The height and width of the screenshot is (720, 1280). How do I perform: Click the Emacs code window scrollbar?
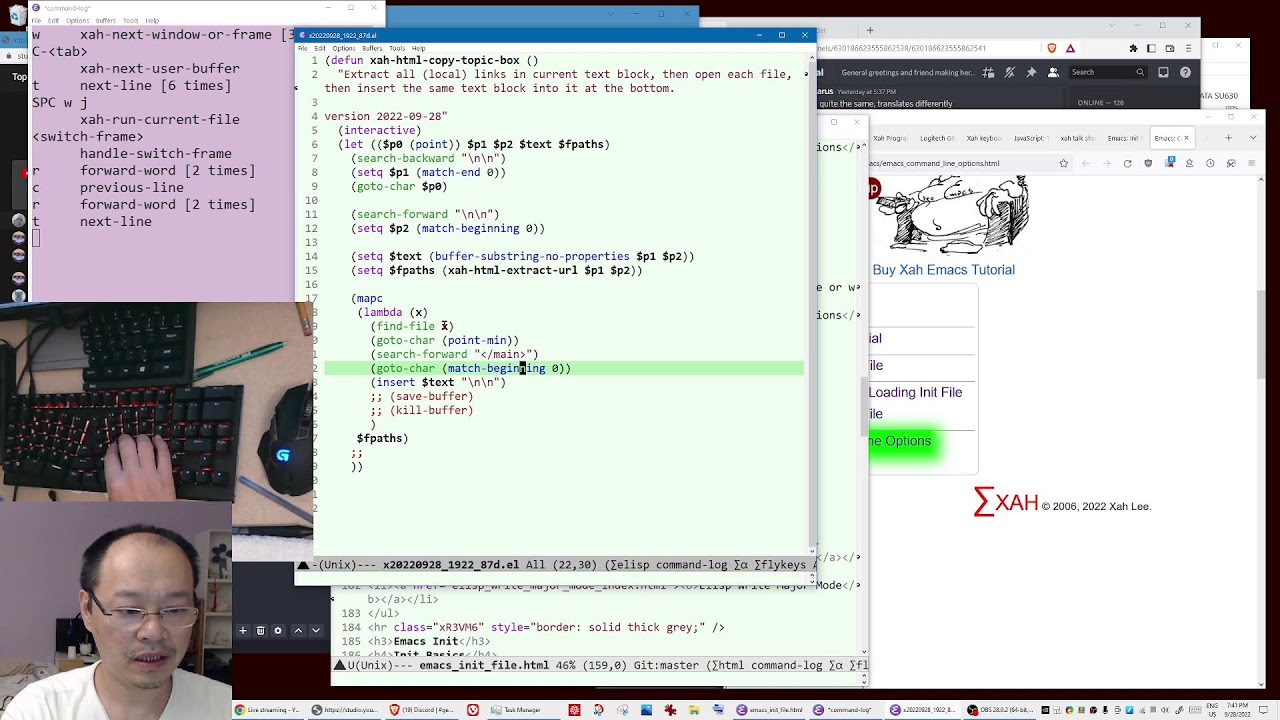pyautogui.click(x=811, y=300)
